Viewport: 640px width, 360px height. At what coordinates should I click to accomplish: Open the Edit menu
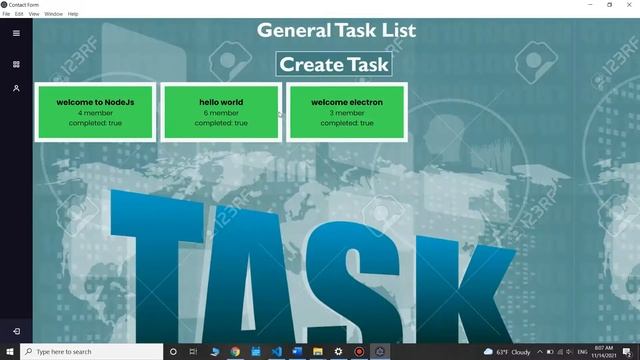tap(19, 14)
